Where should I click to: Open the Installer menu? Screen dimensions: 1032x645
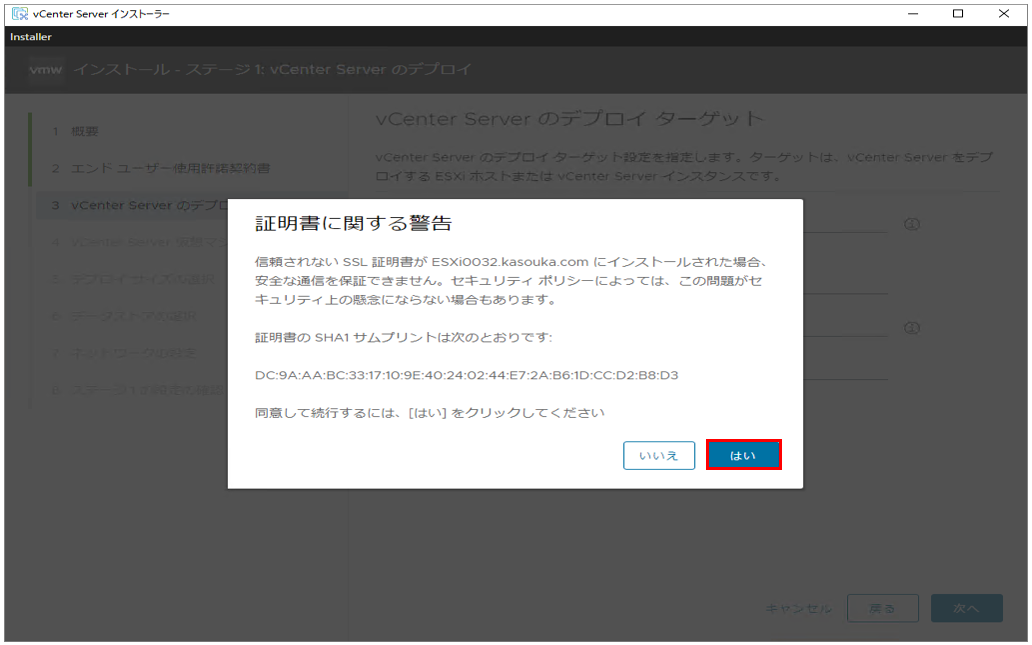(x=31, y=37)
